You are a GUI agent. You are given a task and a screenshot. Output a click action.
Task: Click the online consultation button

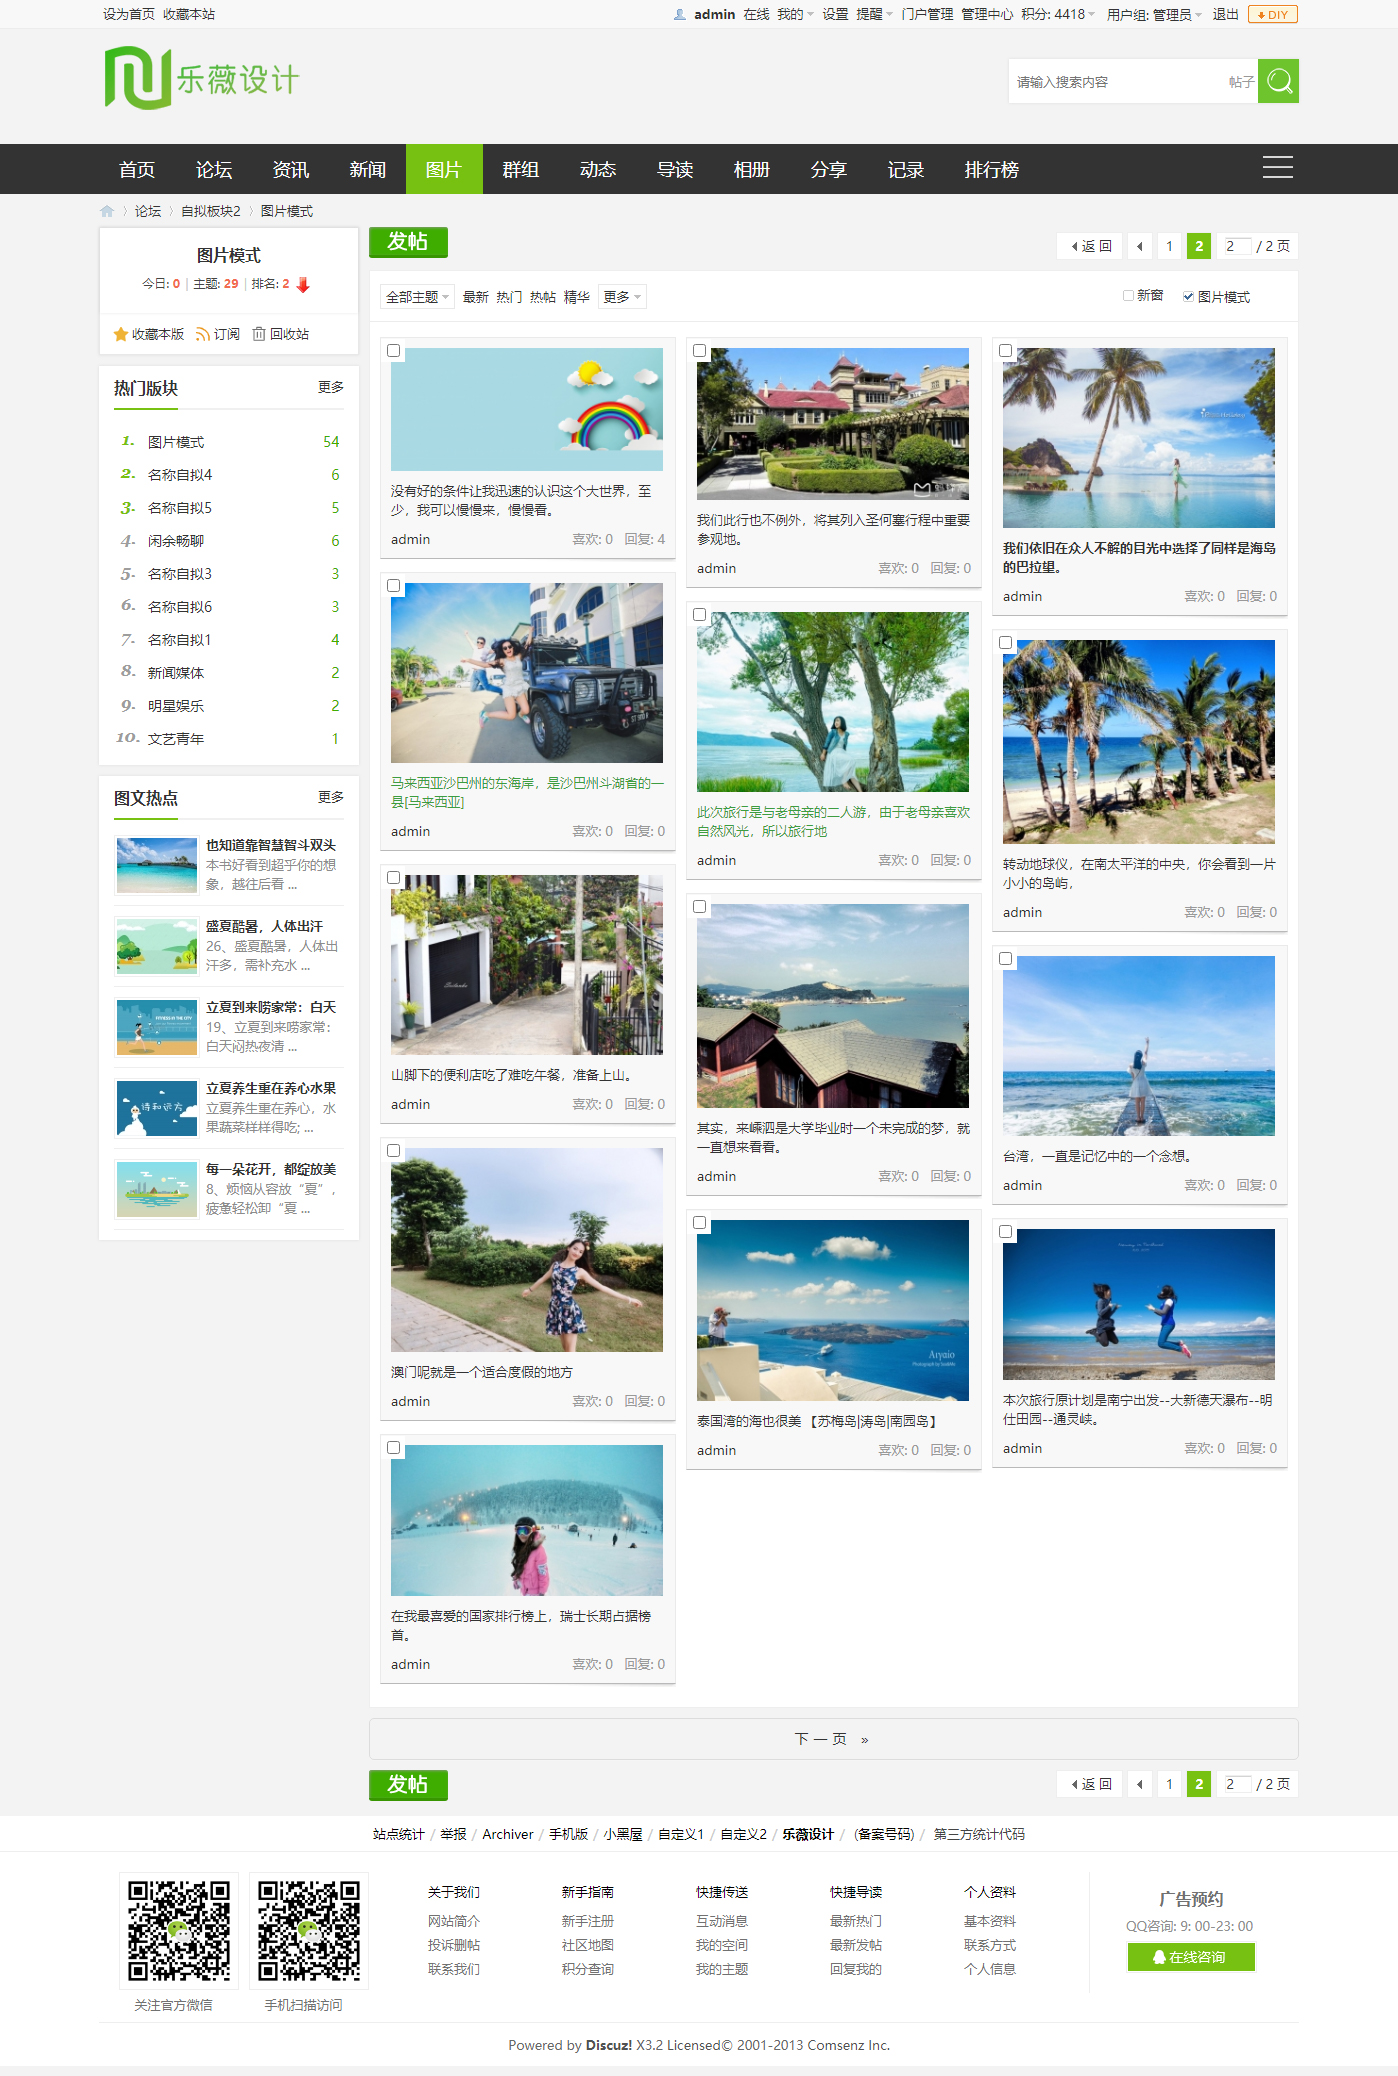pos(1190,1957)
